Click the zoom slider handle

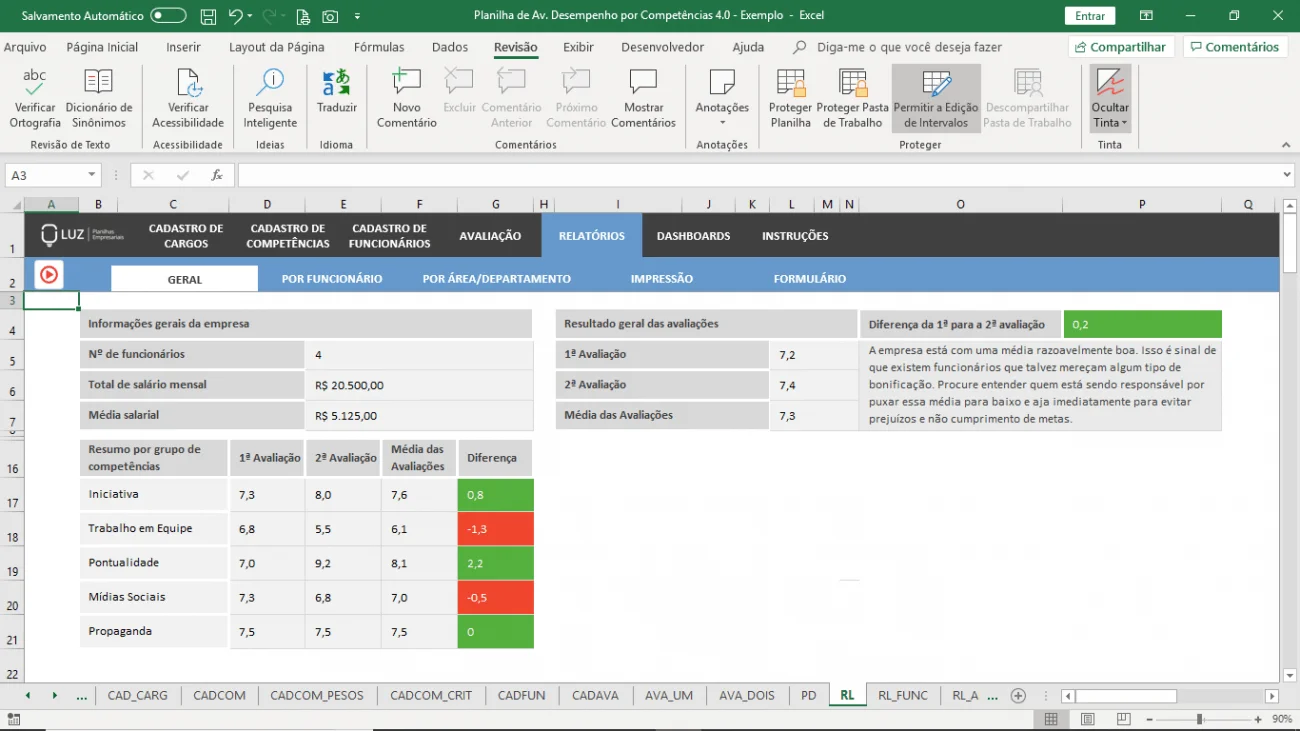point(1199,719)
